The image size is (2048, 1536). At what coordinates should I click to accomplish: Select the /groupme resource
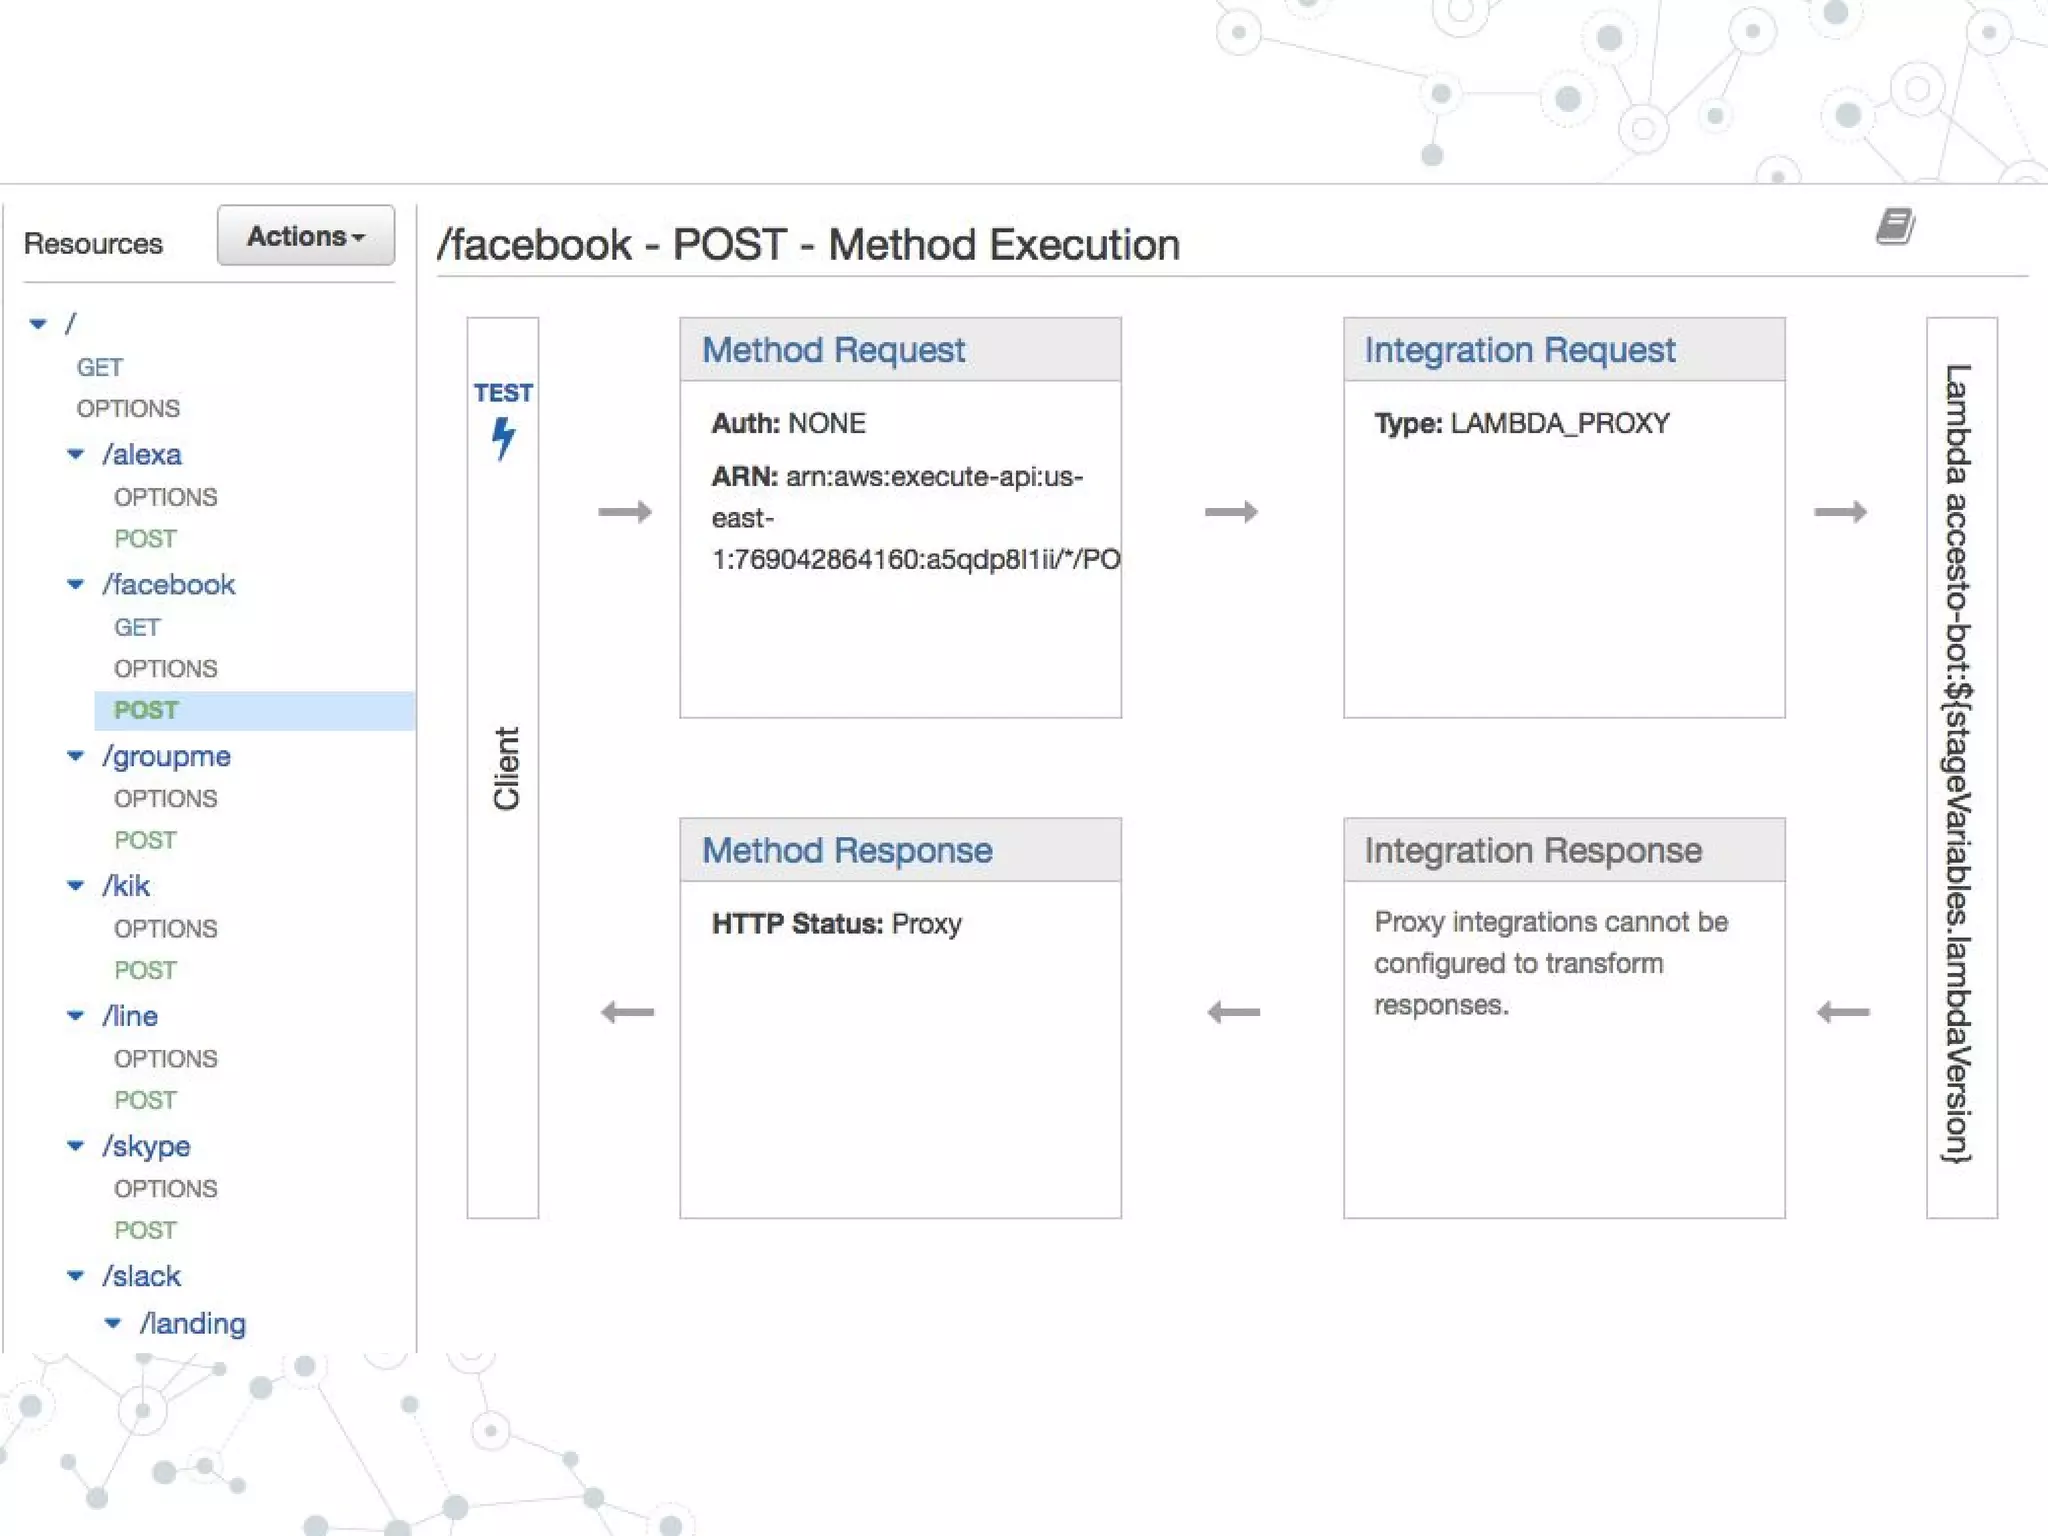click(166, 756)
